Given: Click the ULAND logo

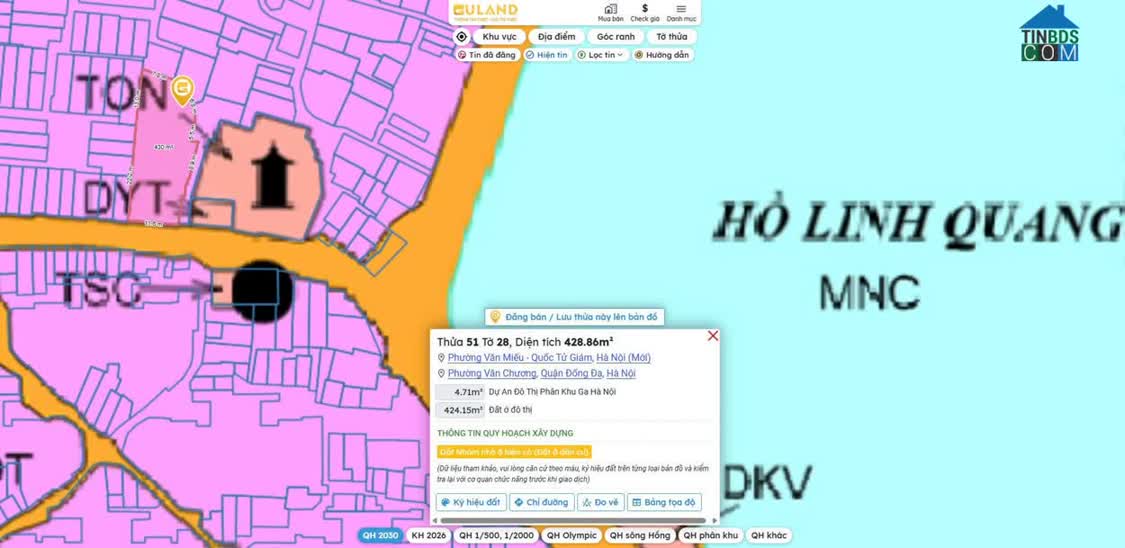Looking at the screenshot, I should [485, 11].
